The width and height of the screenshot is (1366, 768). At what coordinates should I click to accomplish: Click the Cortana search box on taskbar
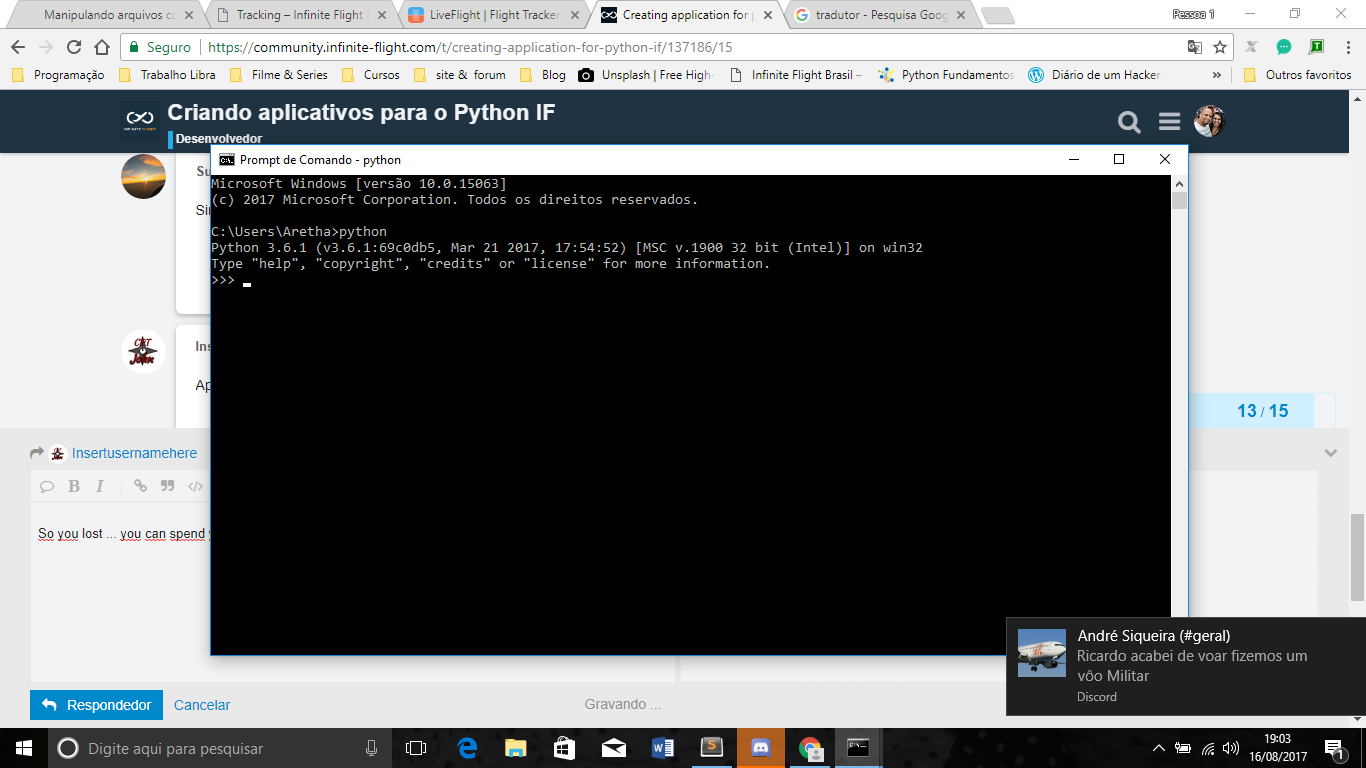pos(218,748)
